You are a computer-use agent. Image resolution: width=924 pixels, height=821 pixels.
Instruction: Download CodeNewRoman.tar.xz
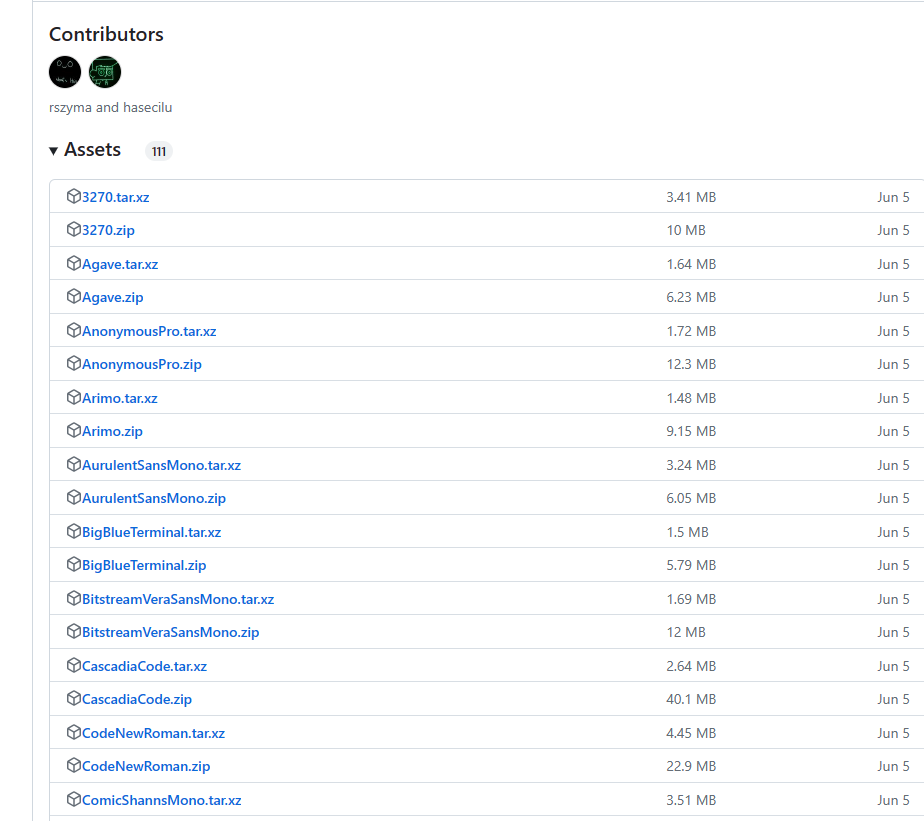coord(153,734)
